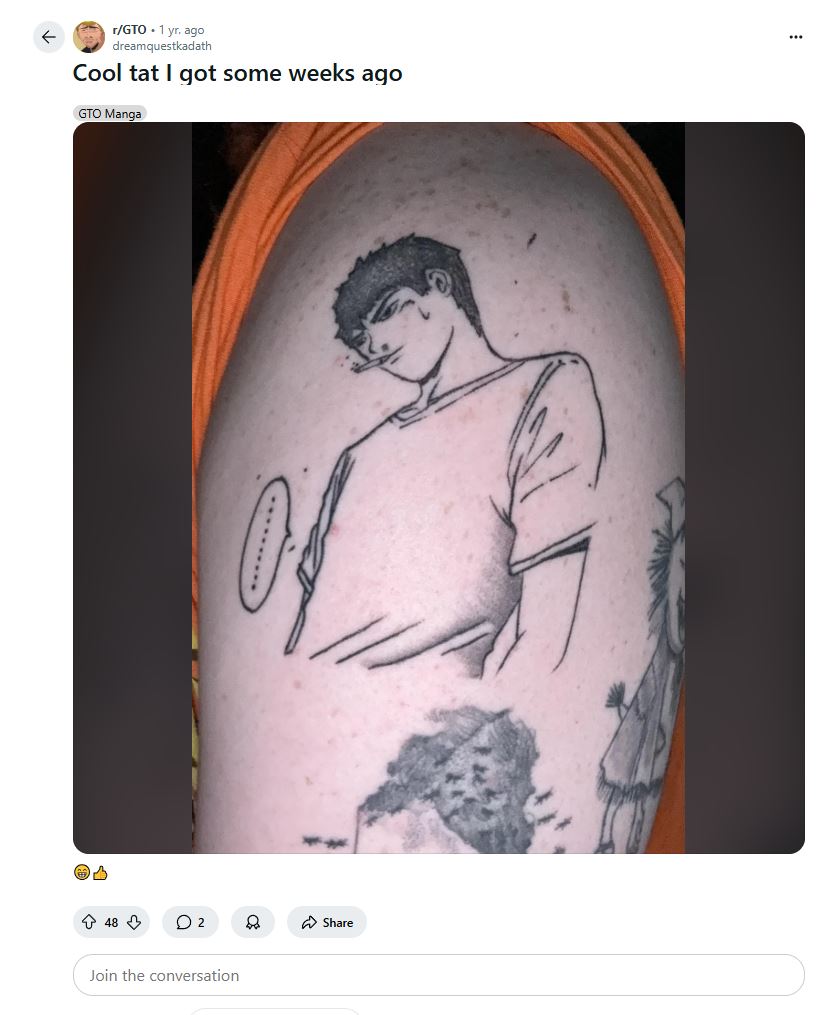Open comments using the speech bubble icon

(184, 922)
